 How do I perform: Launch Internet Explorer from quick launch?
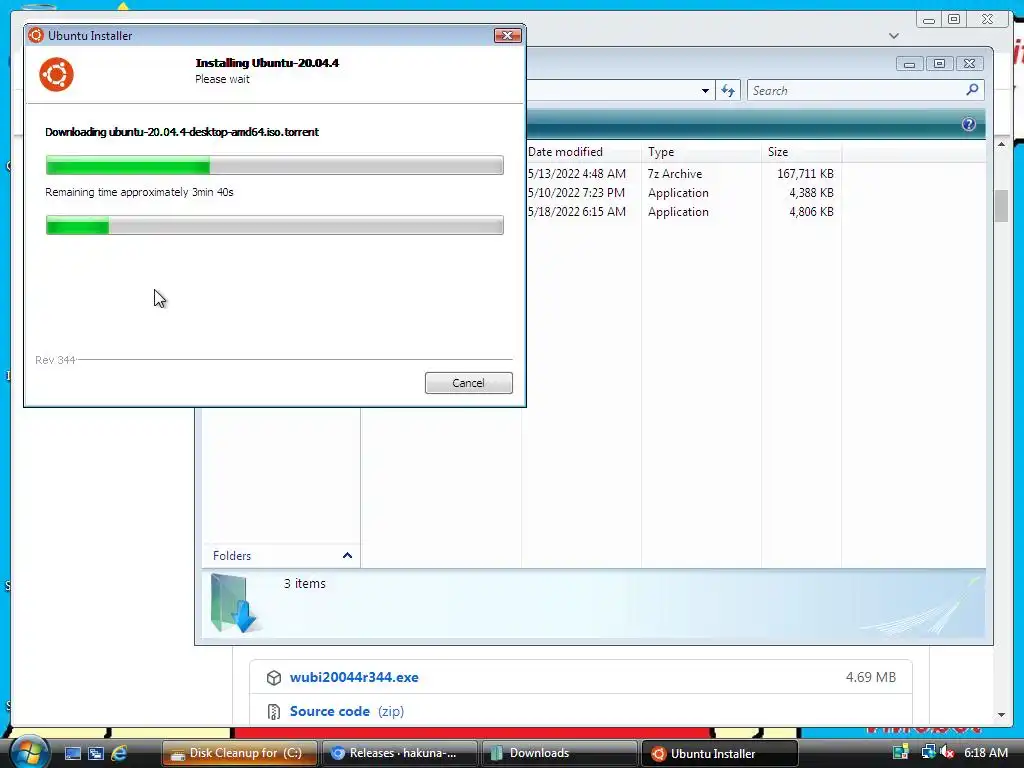click(119, 753)
